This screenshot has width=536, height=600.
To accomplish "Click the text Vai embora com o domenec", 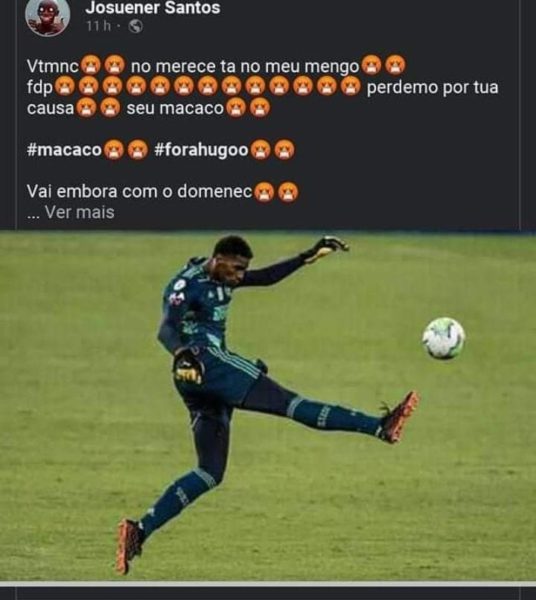I will click(x=140, y=191).
